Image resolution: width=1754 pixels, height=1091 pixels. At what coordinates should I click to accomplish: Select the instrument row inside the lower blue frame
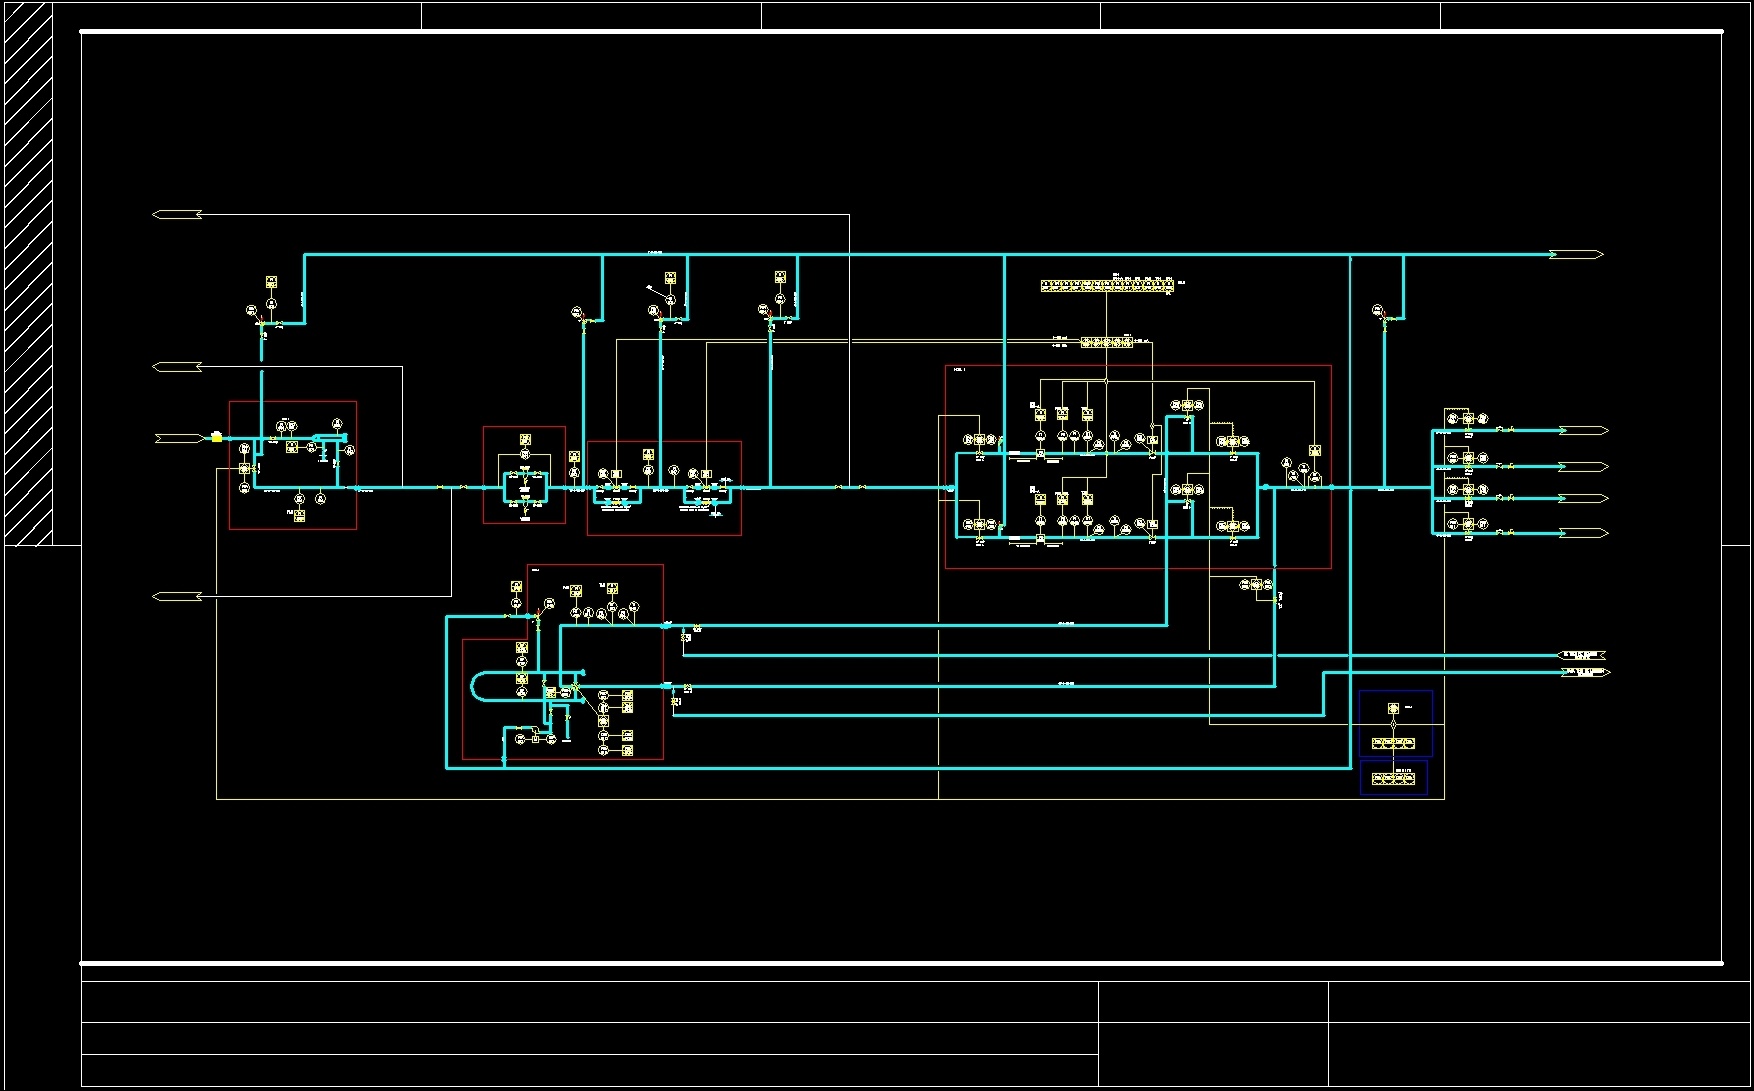coord(1393,778)
